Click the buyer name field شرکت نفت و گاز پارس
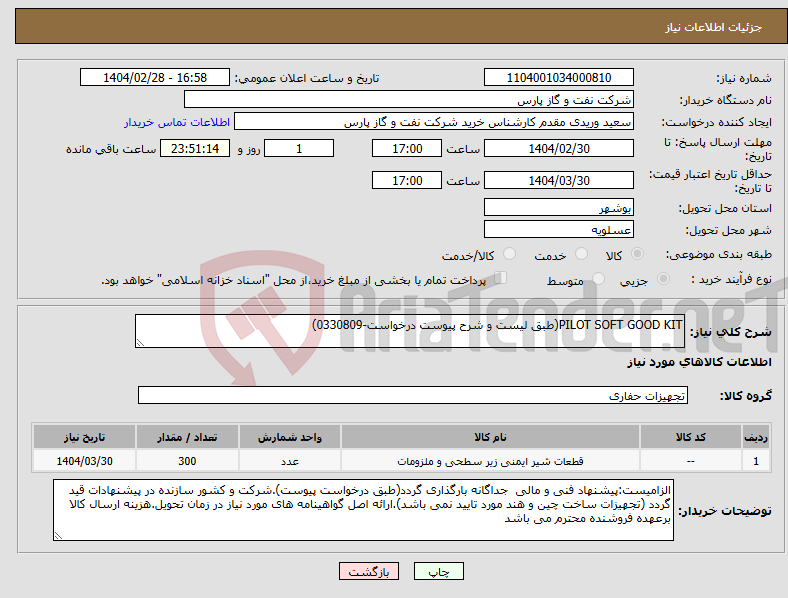This screenshot has width=788, height=598. pos(409,99)
